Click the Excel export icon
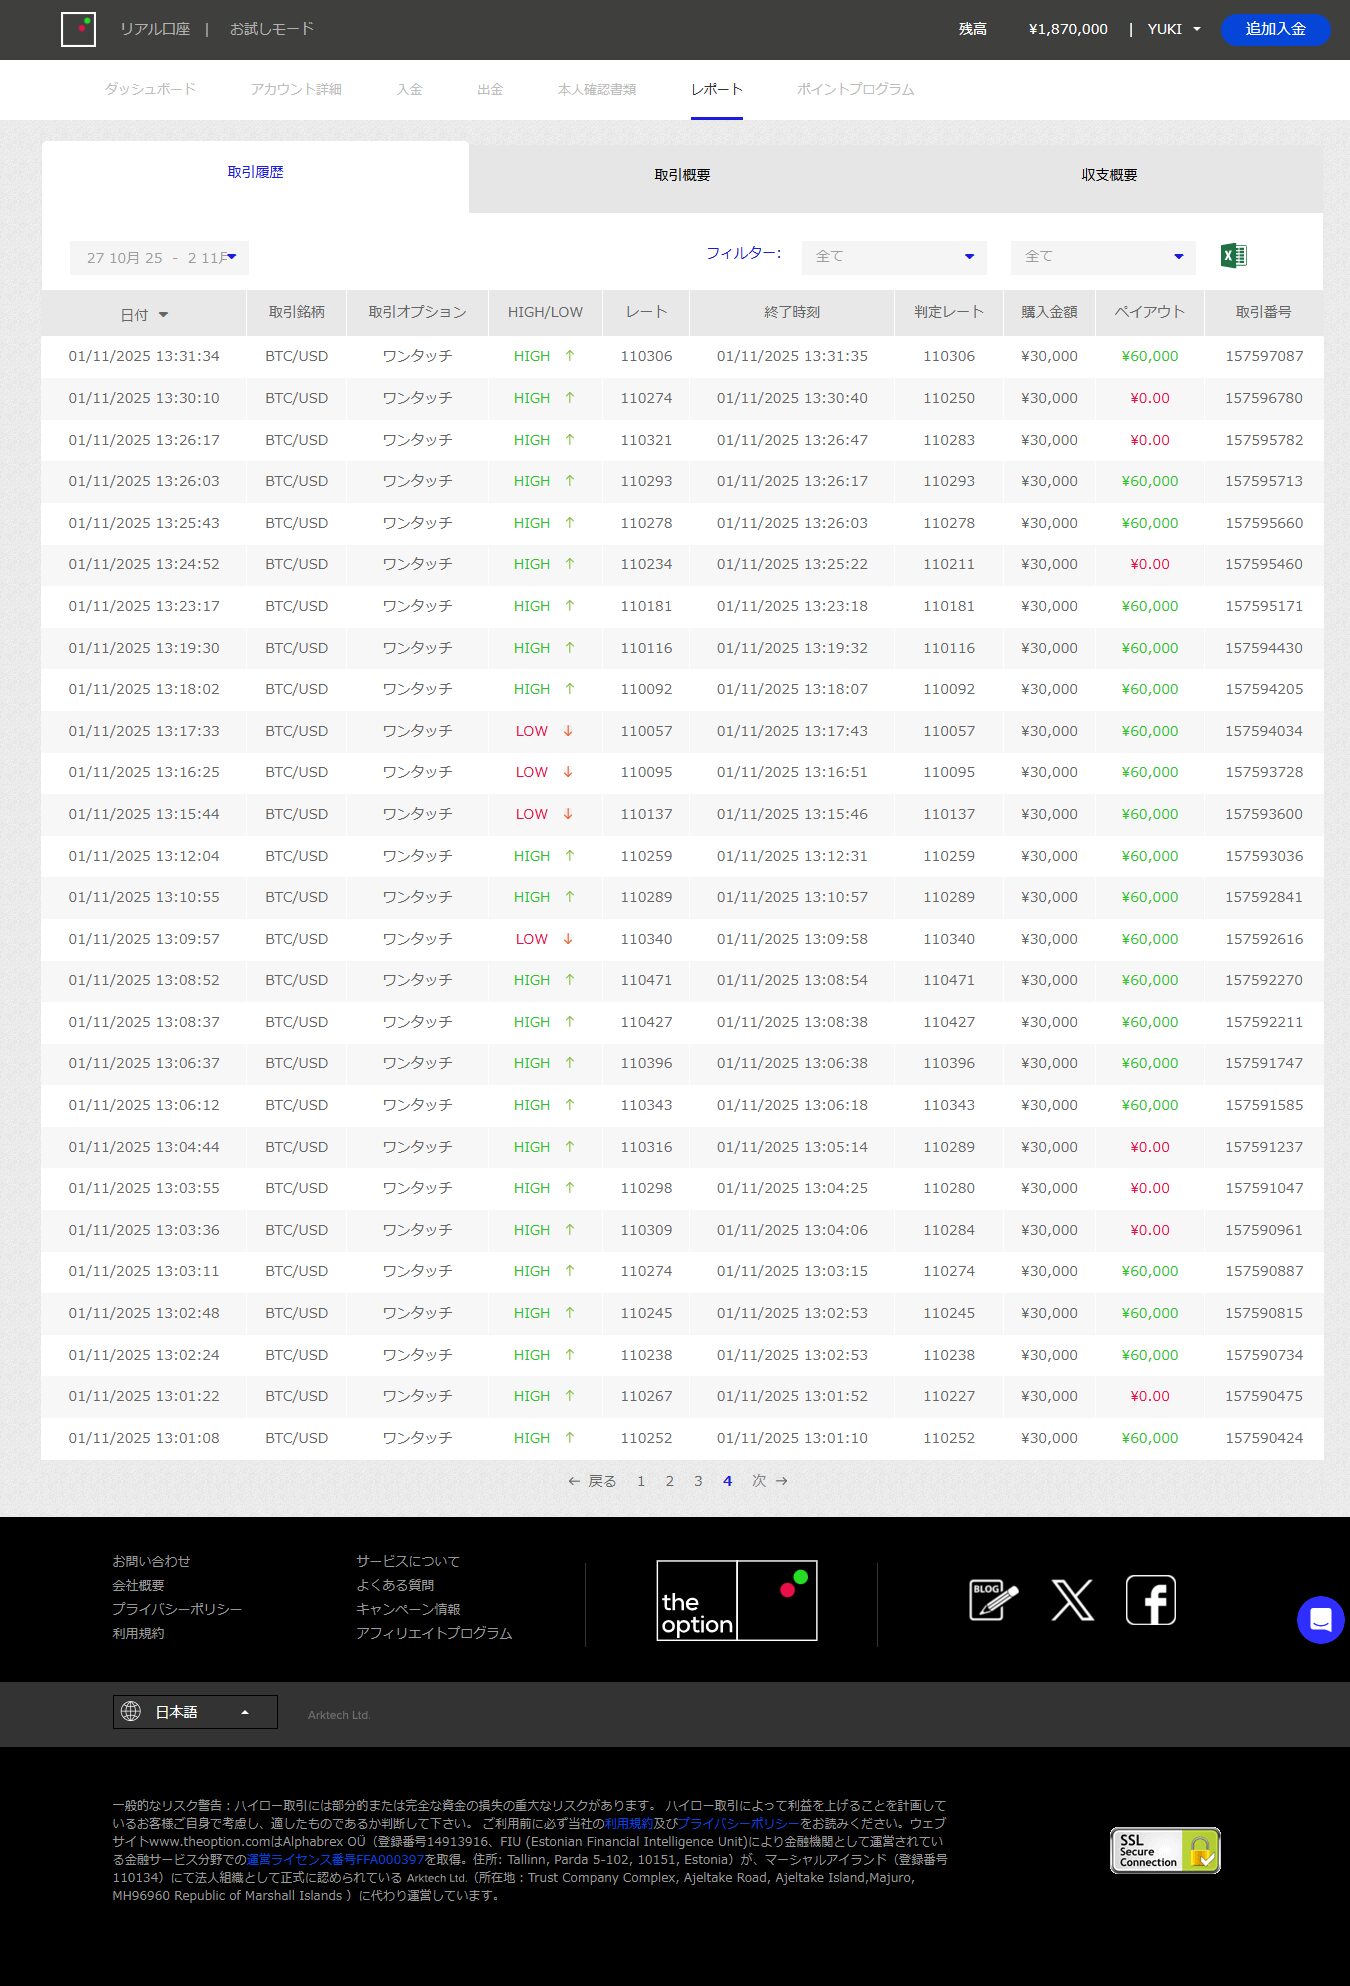This screenshot has height=1986, width=1350. tap(1233, 256)
